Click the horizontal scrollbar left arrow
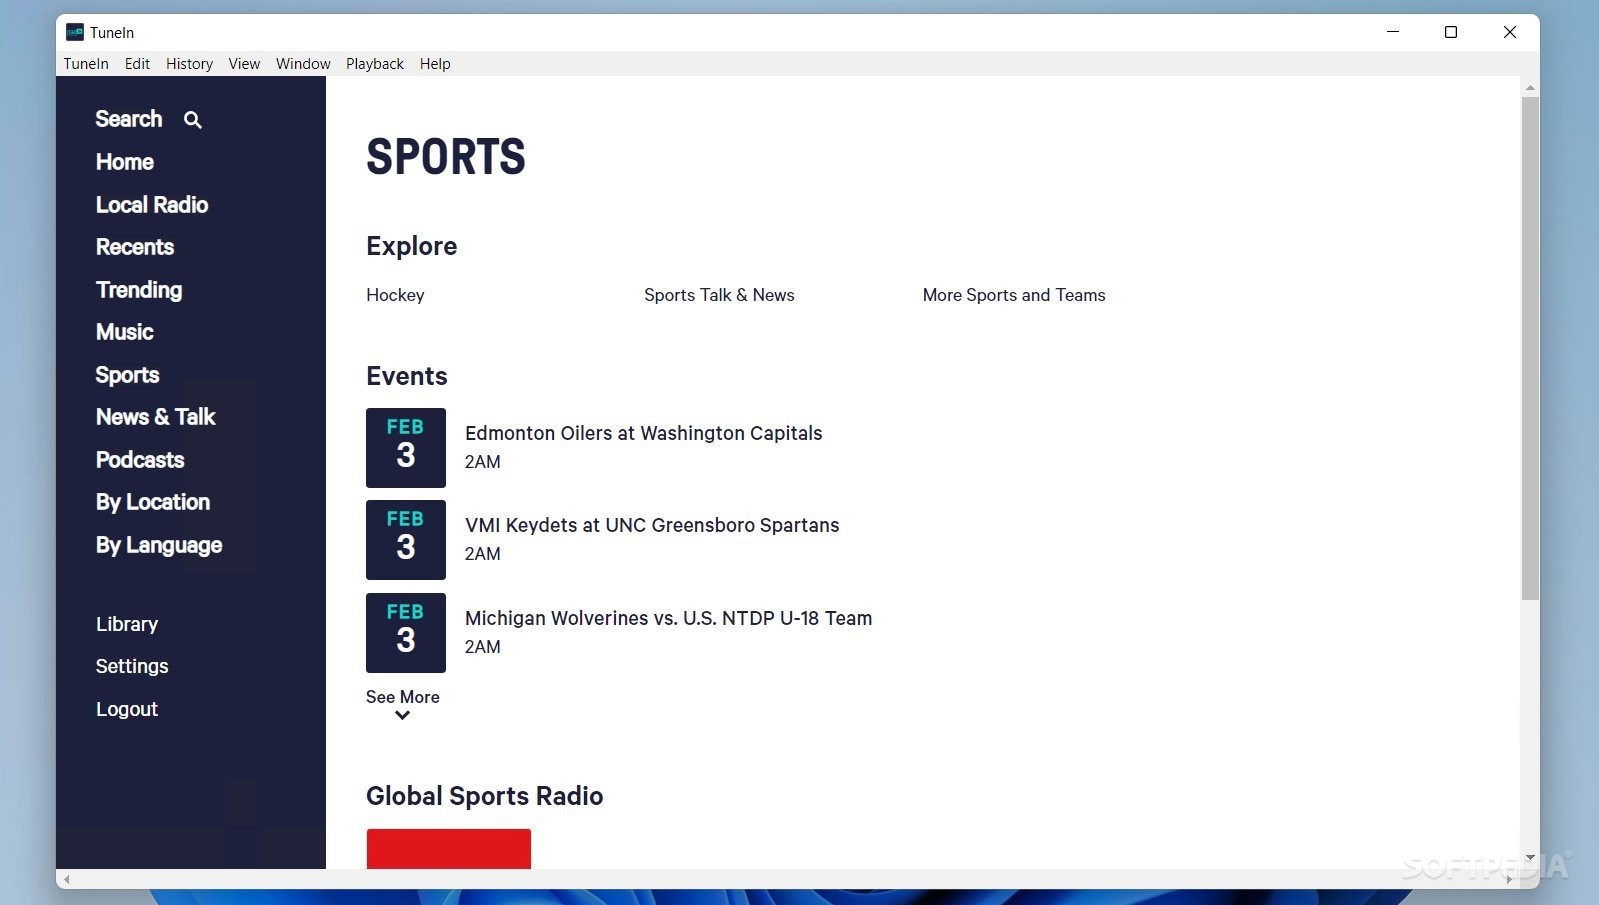The image size is (1599, 905). tap(67, 880)
